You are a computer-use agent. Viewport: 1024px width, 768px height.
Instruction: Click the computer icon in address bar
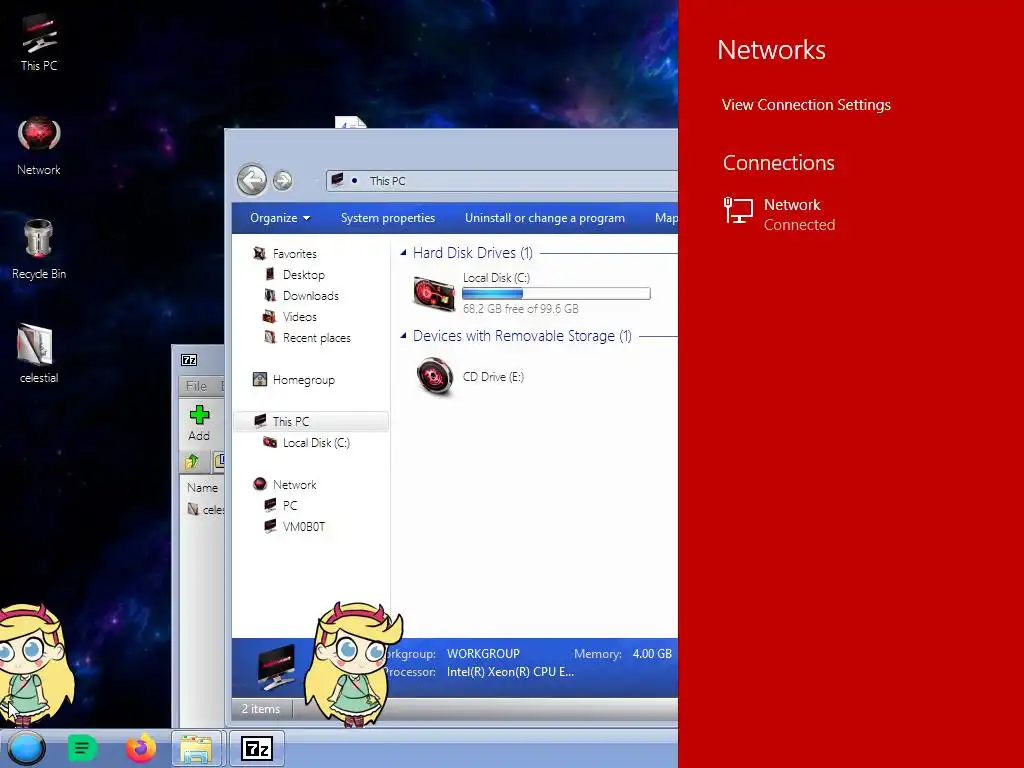(337, 180)
